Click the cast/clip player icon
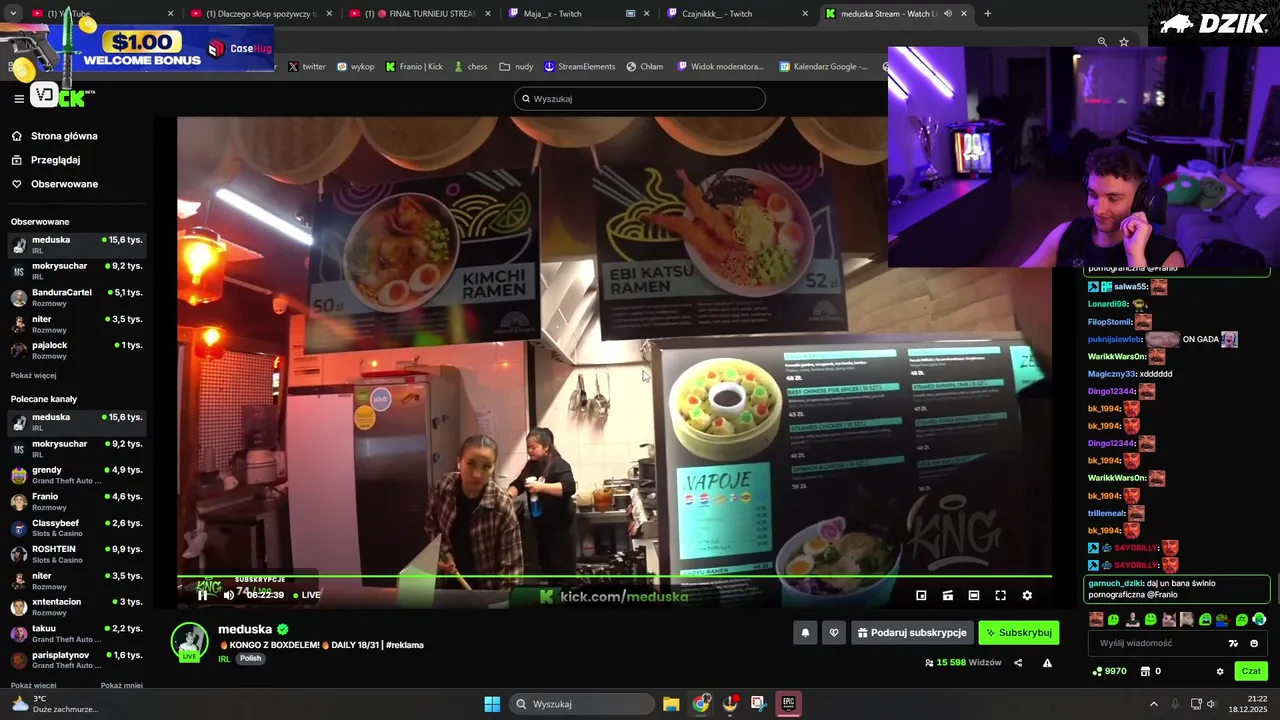The width and height of the screenshot is (1280, 720). [x=948, y=595]
